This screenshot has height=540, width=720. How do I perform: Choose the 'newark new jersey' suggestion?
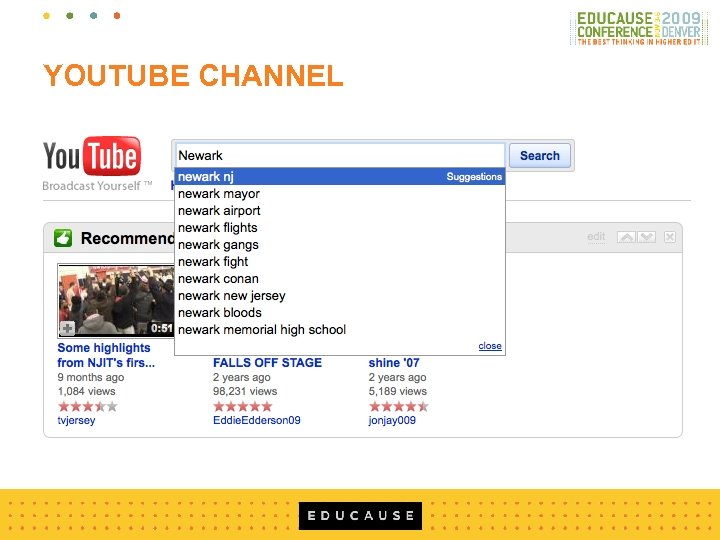pos(340,296)
